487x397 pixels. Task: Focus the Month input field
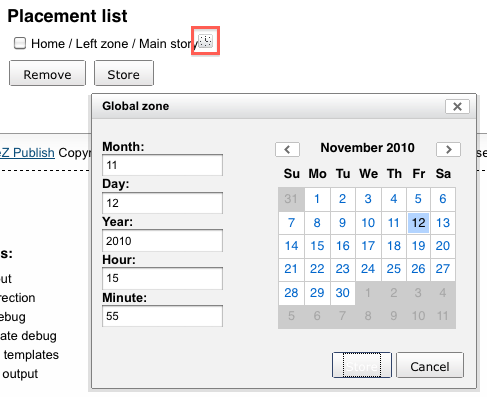(162, 165)
